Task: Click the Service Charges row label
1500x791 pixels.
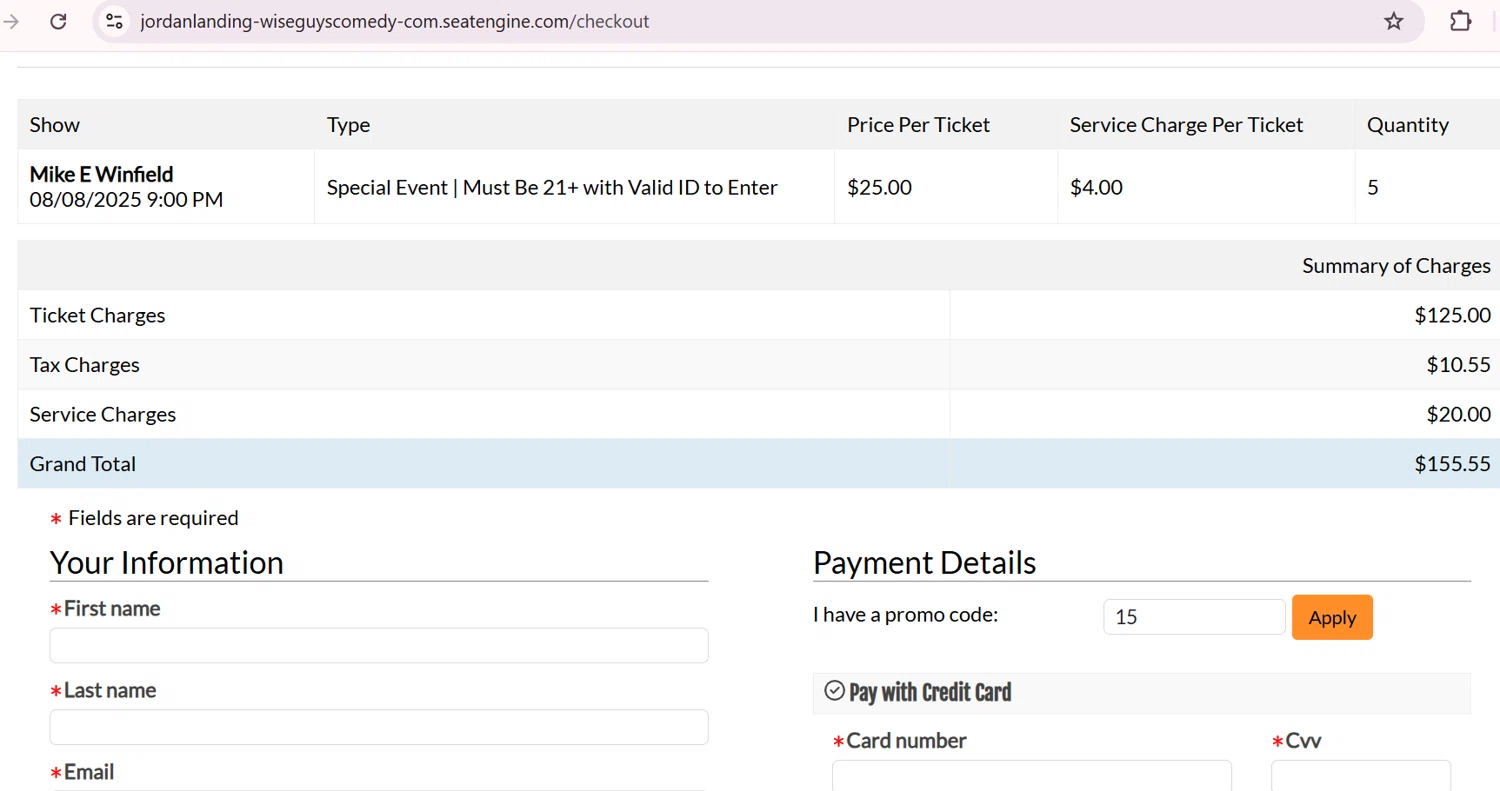Action: point(103,414)
